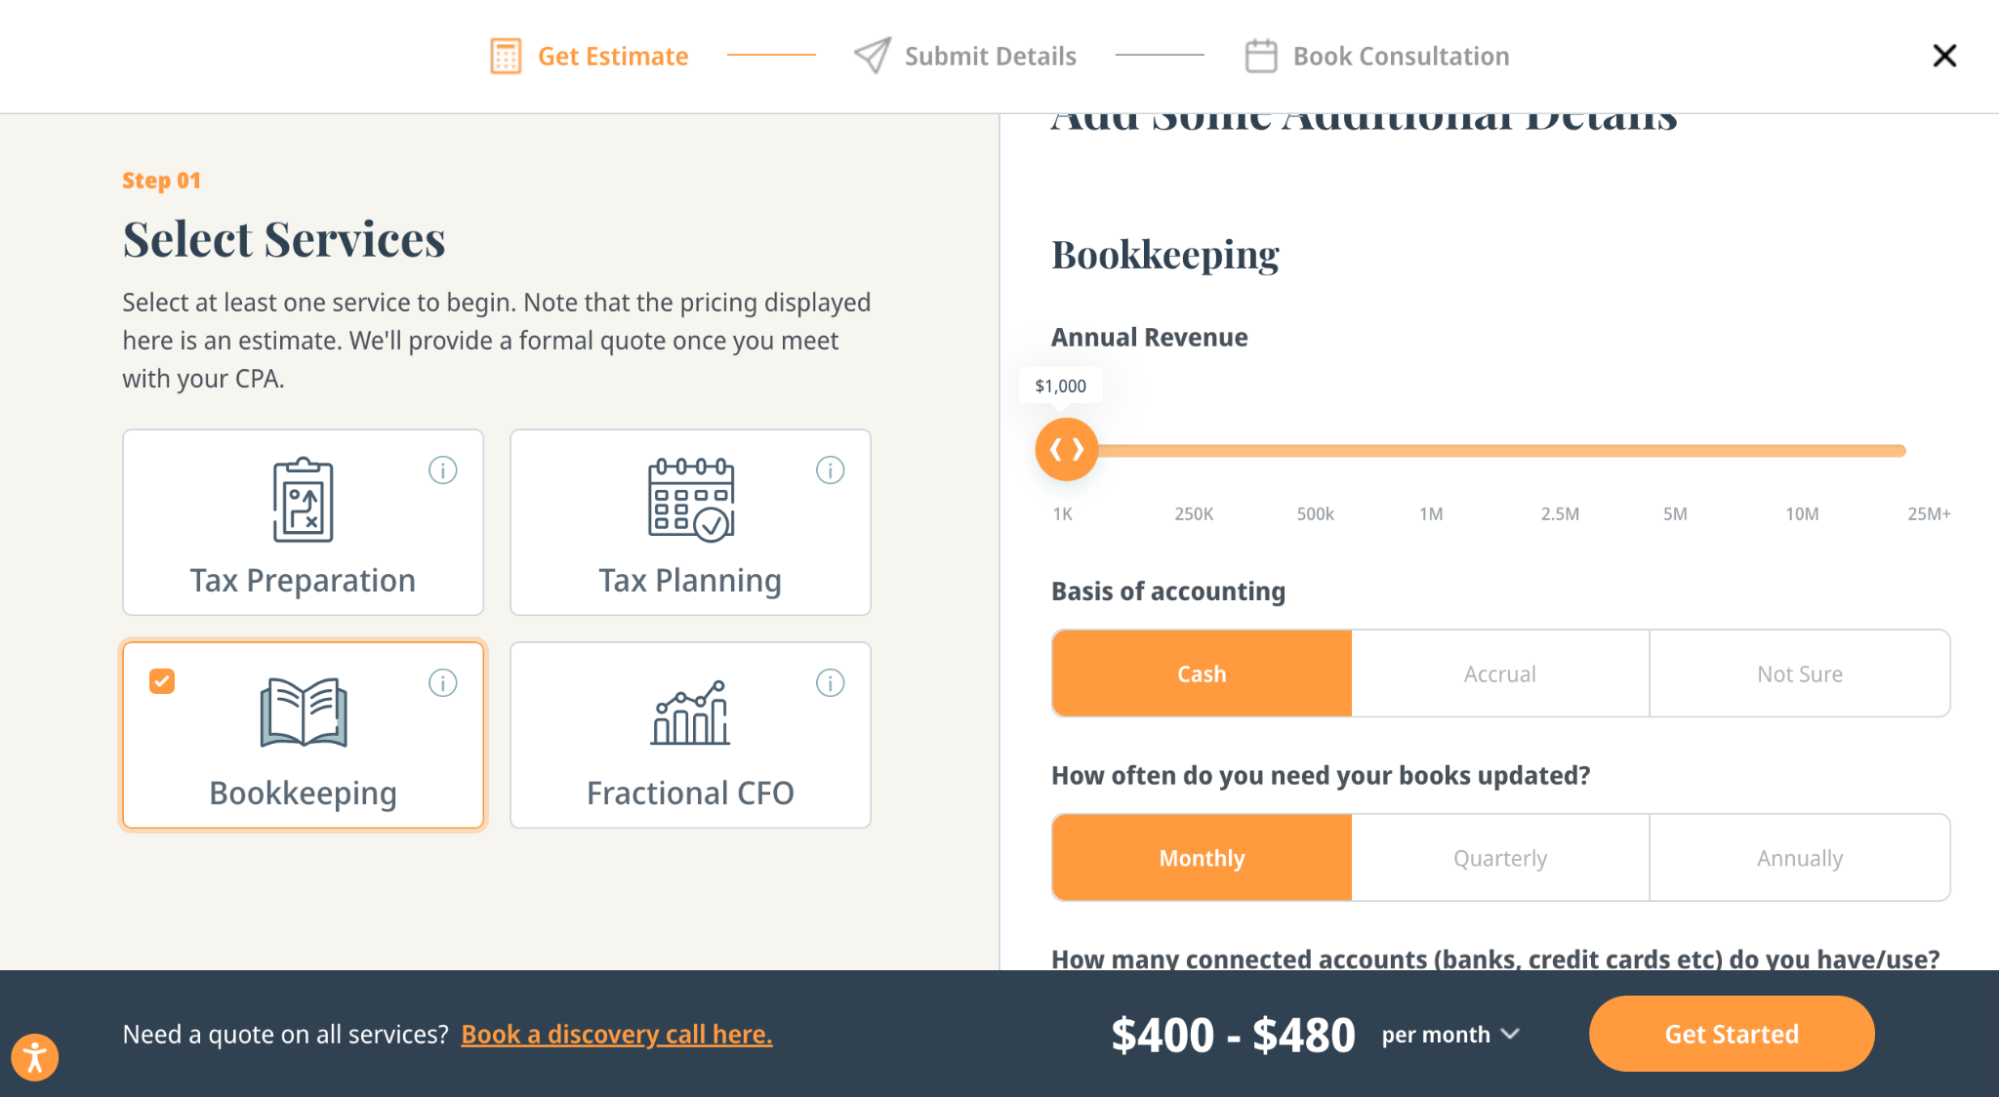Open the accessibility widget icon
The width and height of the screenshot is (1999, 1098).
35,1057
